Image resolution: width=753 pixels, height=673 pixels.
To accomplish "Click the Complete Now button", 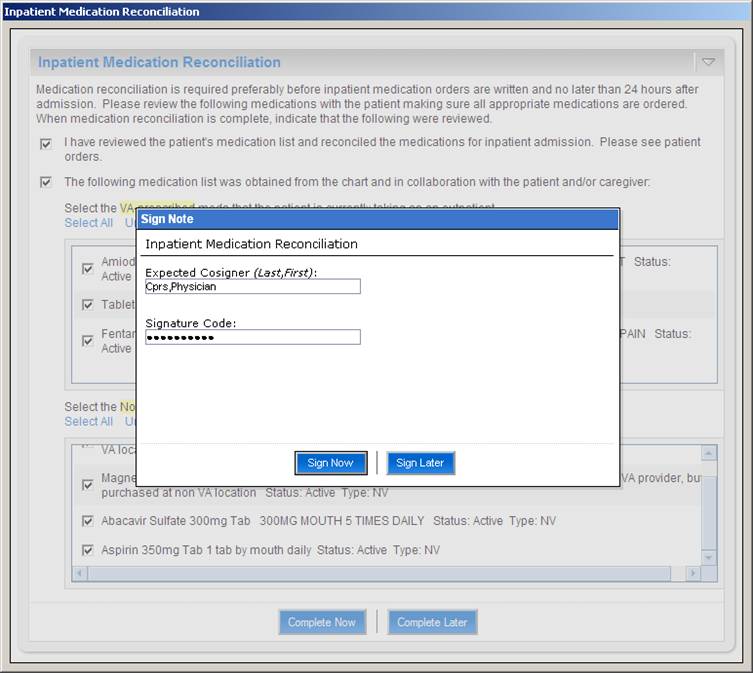I will [x=321, y=622].
